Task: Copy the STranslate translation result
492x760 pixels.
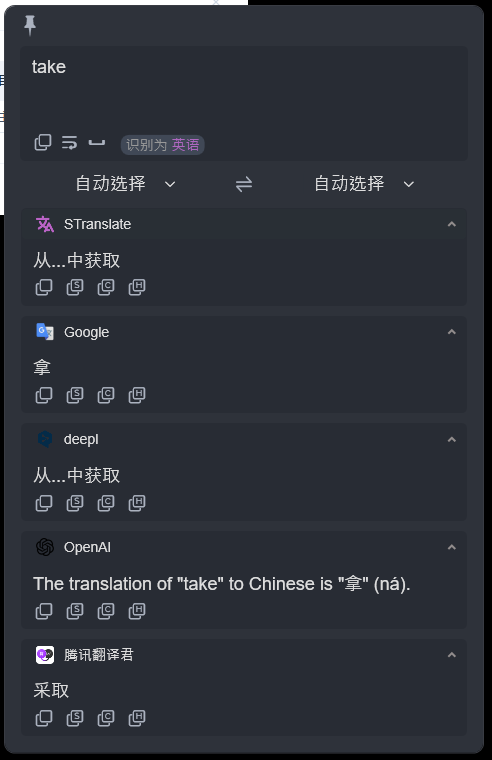Action: coord(44,287)
